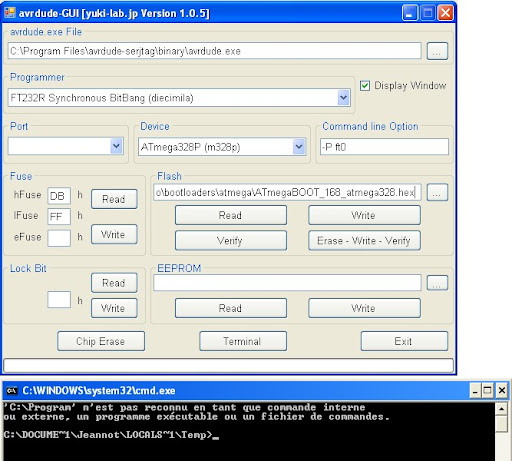Expand the Programmer dropdown list

click(343, 98)
